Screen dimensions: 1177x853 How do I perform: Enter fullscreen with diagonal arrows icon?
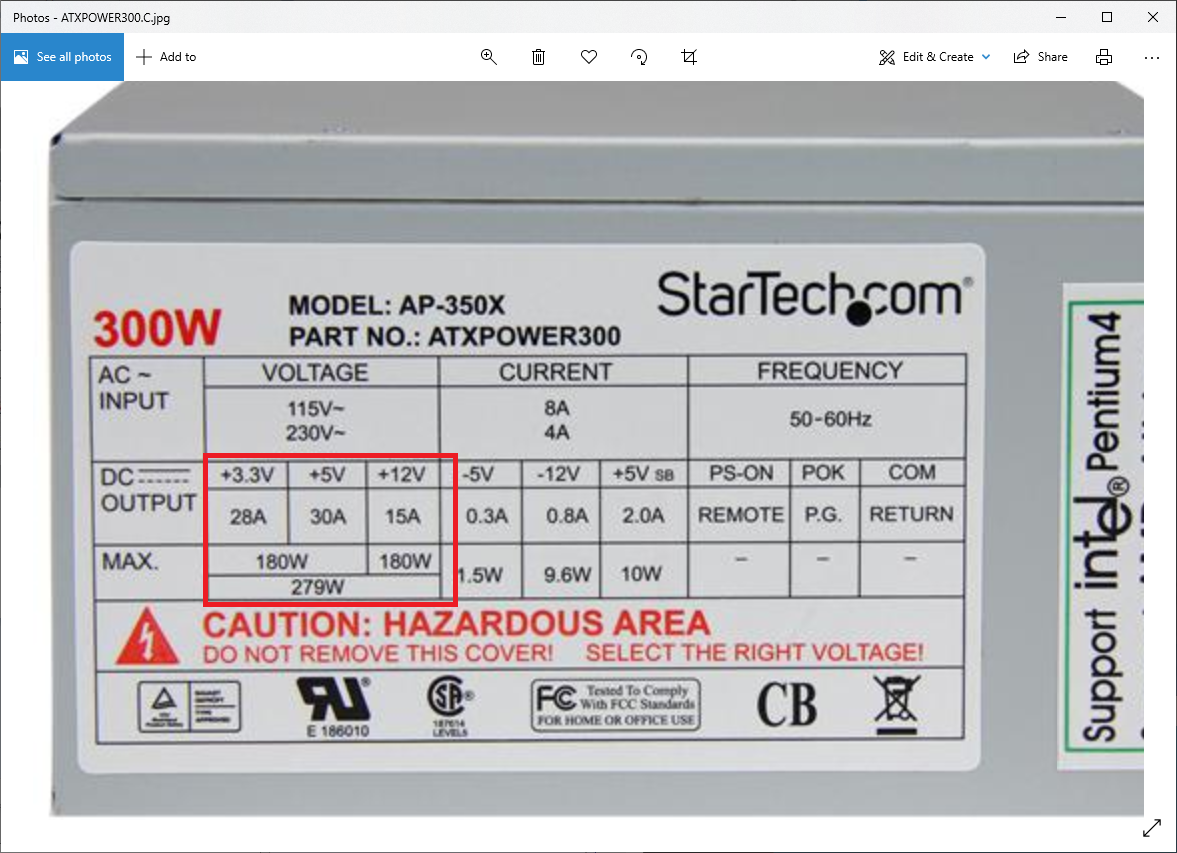coord(1151,828)
